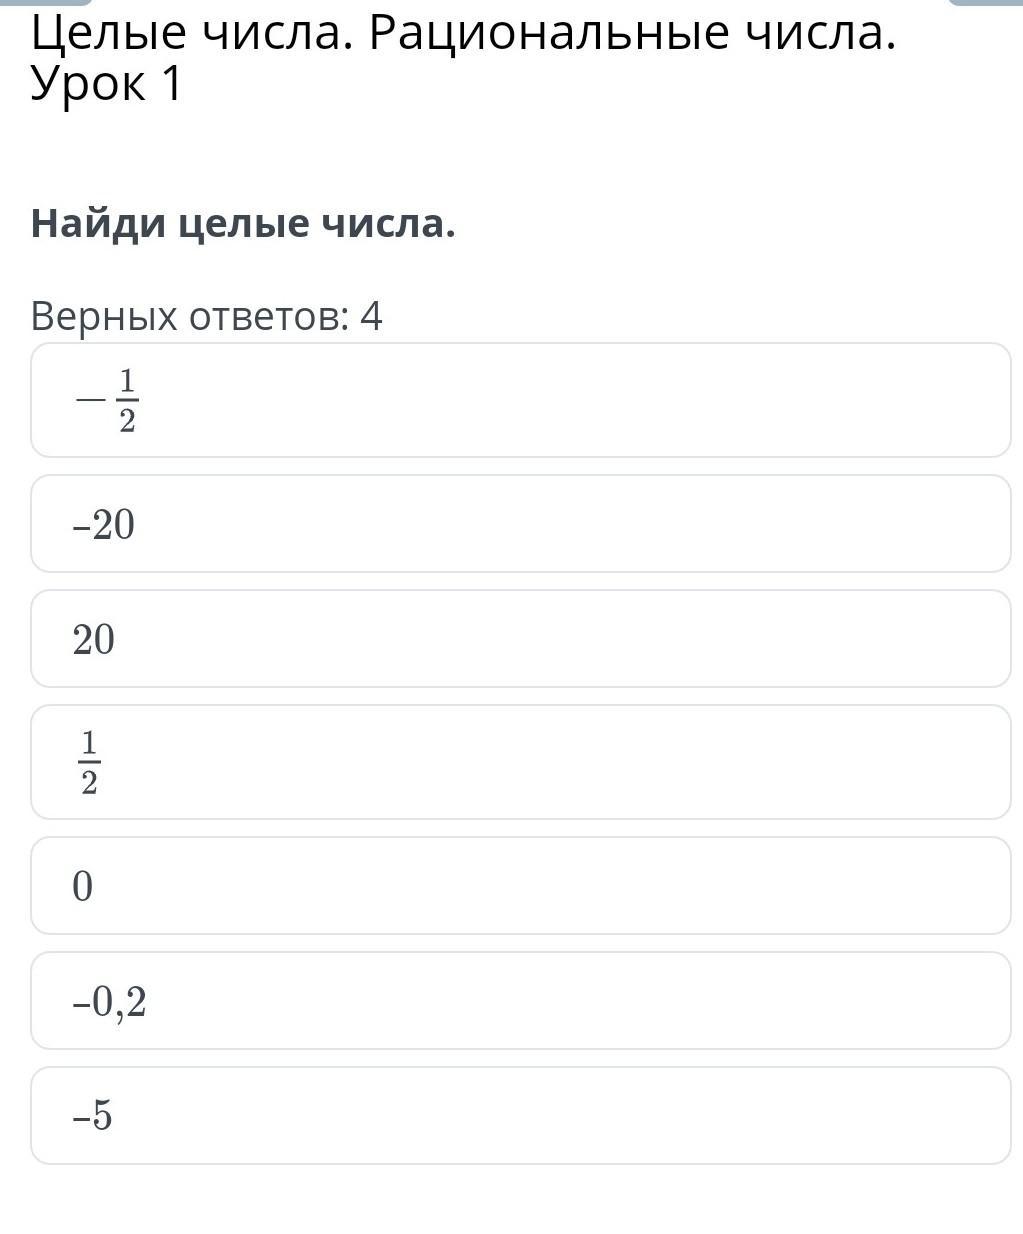Click the minus sign before the 1/2 fraction
Screen dimensions: 1023x1234
point(90,400)
